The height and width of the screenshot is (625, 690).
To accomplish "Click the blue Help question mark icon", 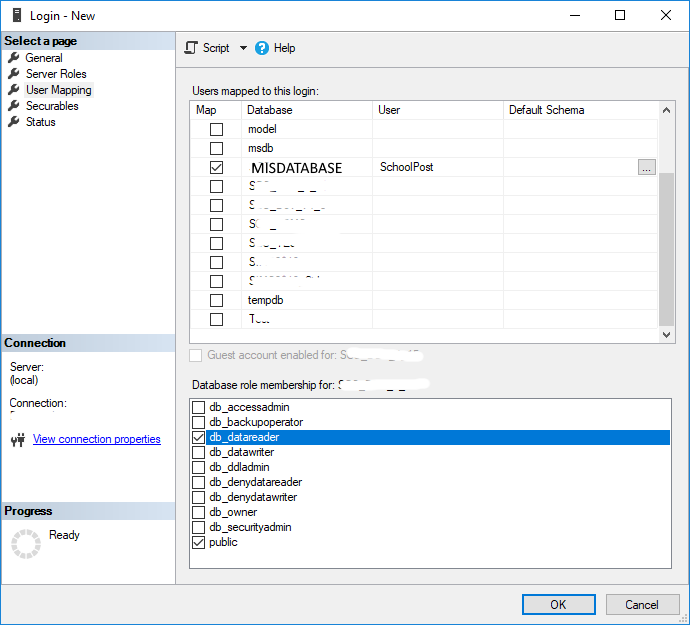I will 262,48.
